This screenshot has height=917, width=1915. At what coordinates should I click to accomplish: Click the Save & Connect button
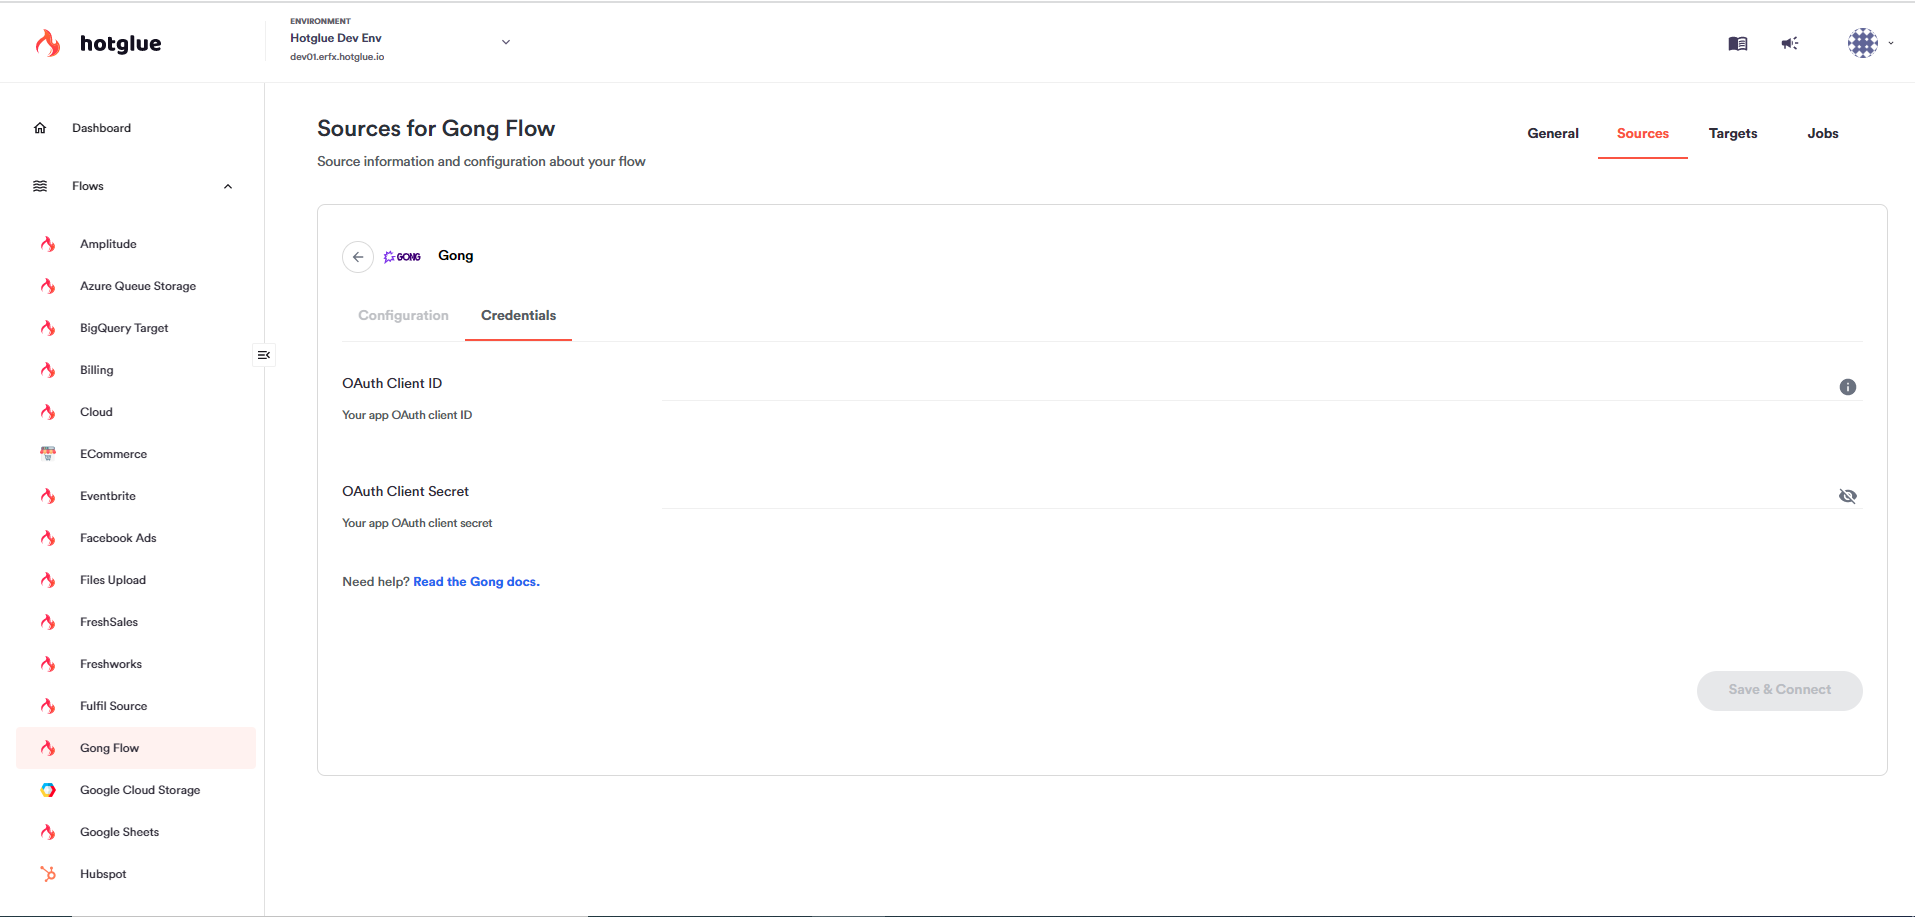pyautogui.click(x=1780, y=690)
